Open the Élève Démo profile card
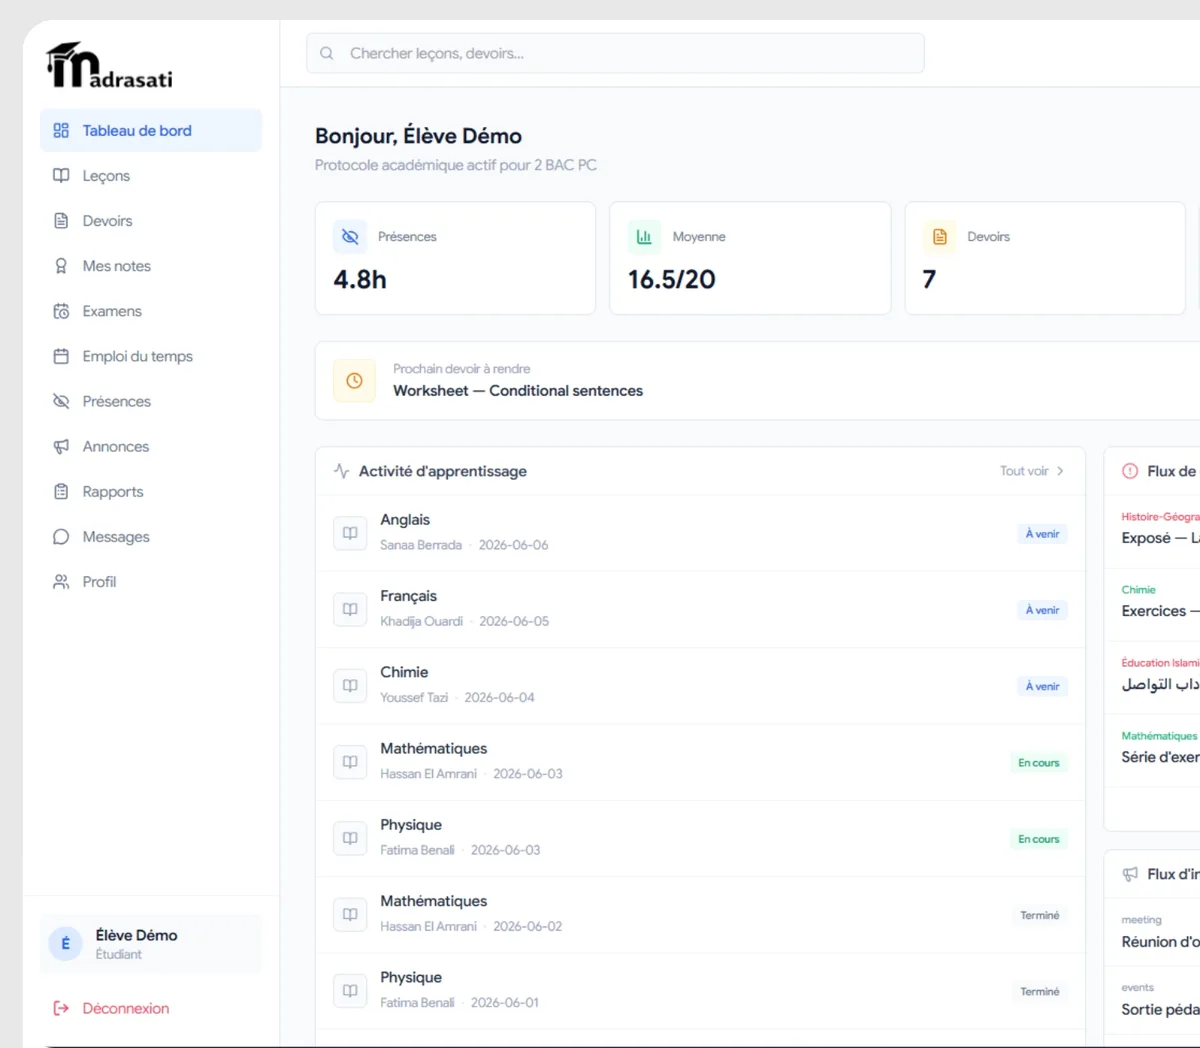The width and height of the screenshot is (1200, 1048). (x=151, y=943)
